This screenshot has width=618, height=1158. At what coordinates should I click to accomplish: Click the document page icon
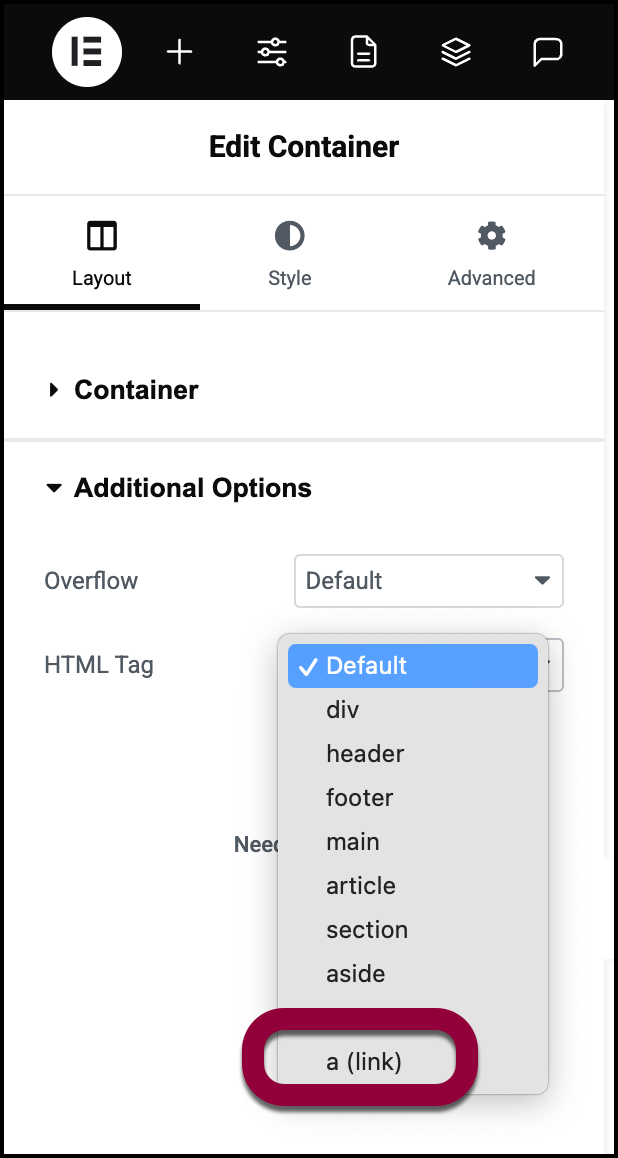pyautogui.click(x=364, y=52)
